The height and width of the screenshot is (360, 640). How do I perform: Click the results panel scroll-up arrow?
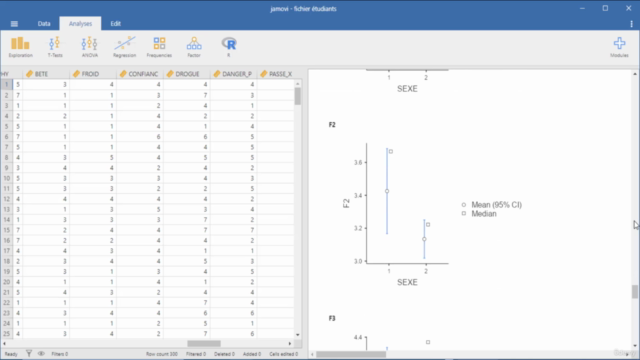635,74
